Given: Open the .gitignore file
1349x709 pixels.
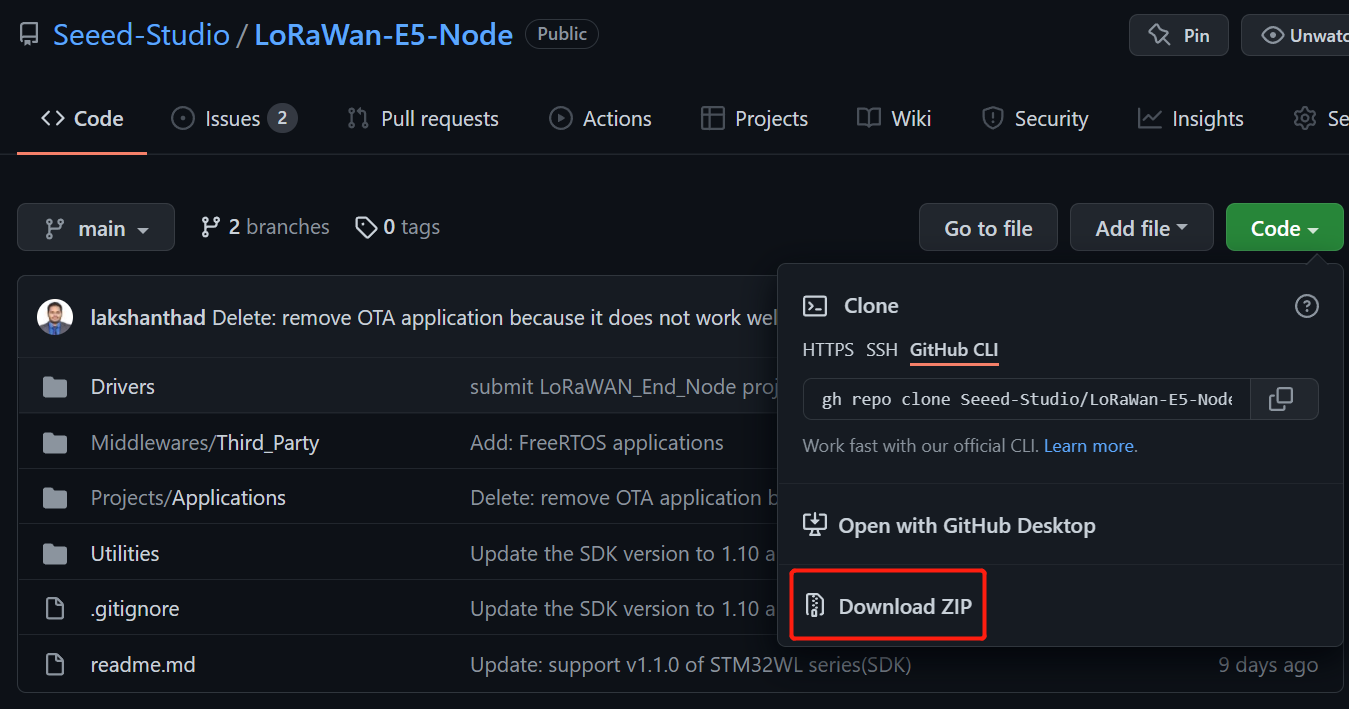Looking at the screenshot, I should pos(135,609).
